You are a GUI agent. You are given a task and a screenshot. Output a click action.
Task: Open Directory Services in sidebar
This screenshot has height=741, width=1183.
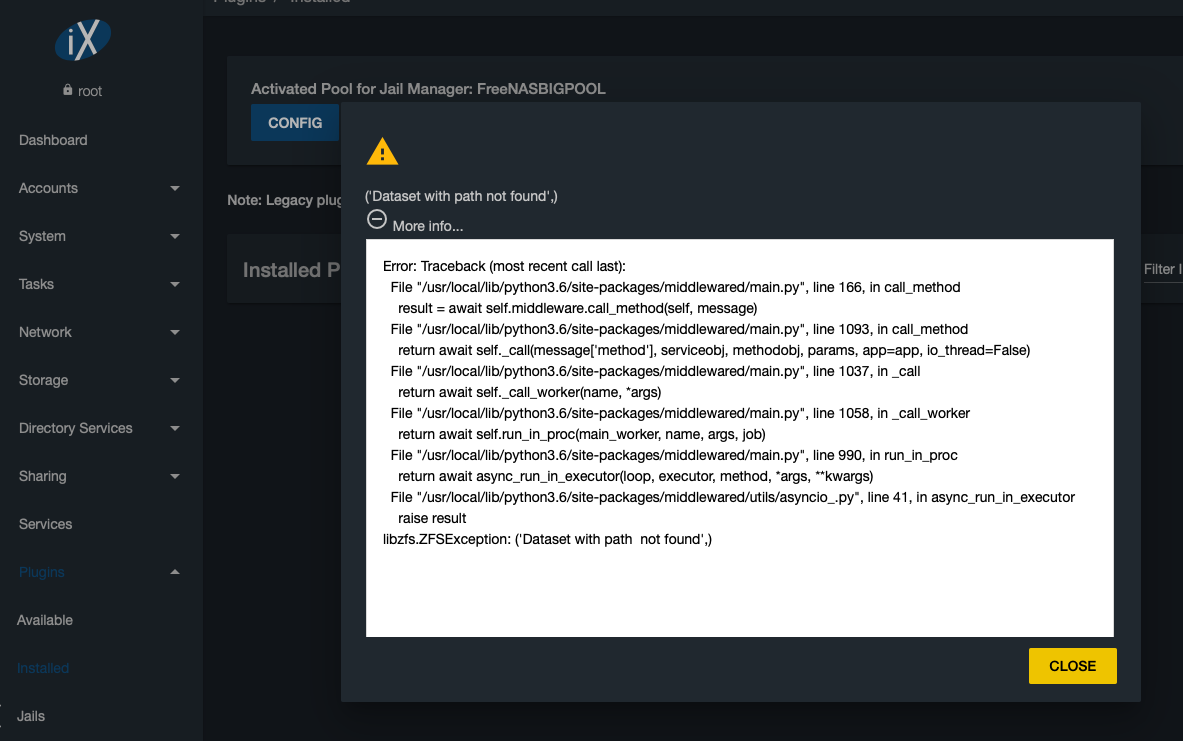pos(75,428)
